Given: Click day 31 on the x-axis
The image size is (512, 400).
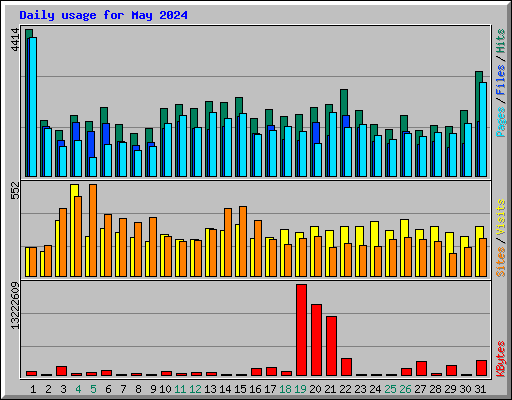Looking at the screenshot, I should click(x=480, y=389).
